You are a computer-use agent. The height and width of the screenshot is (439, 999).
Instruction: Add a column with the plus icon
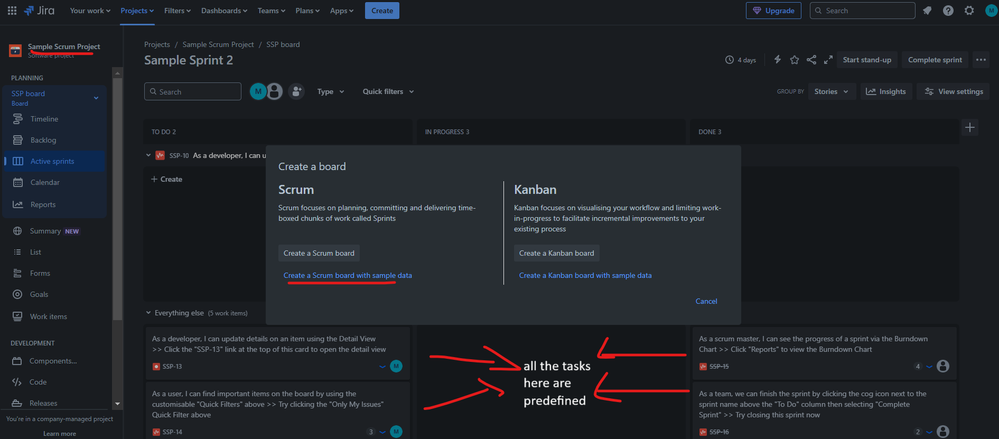pyautogui.click(x=970, y=127)
